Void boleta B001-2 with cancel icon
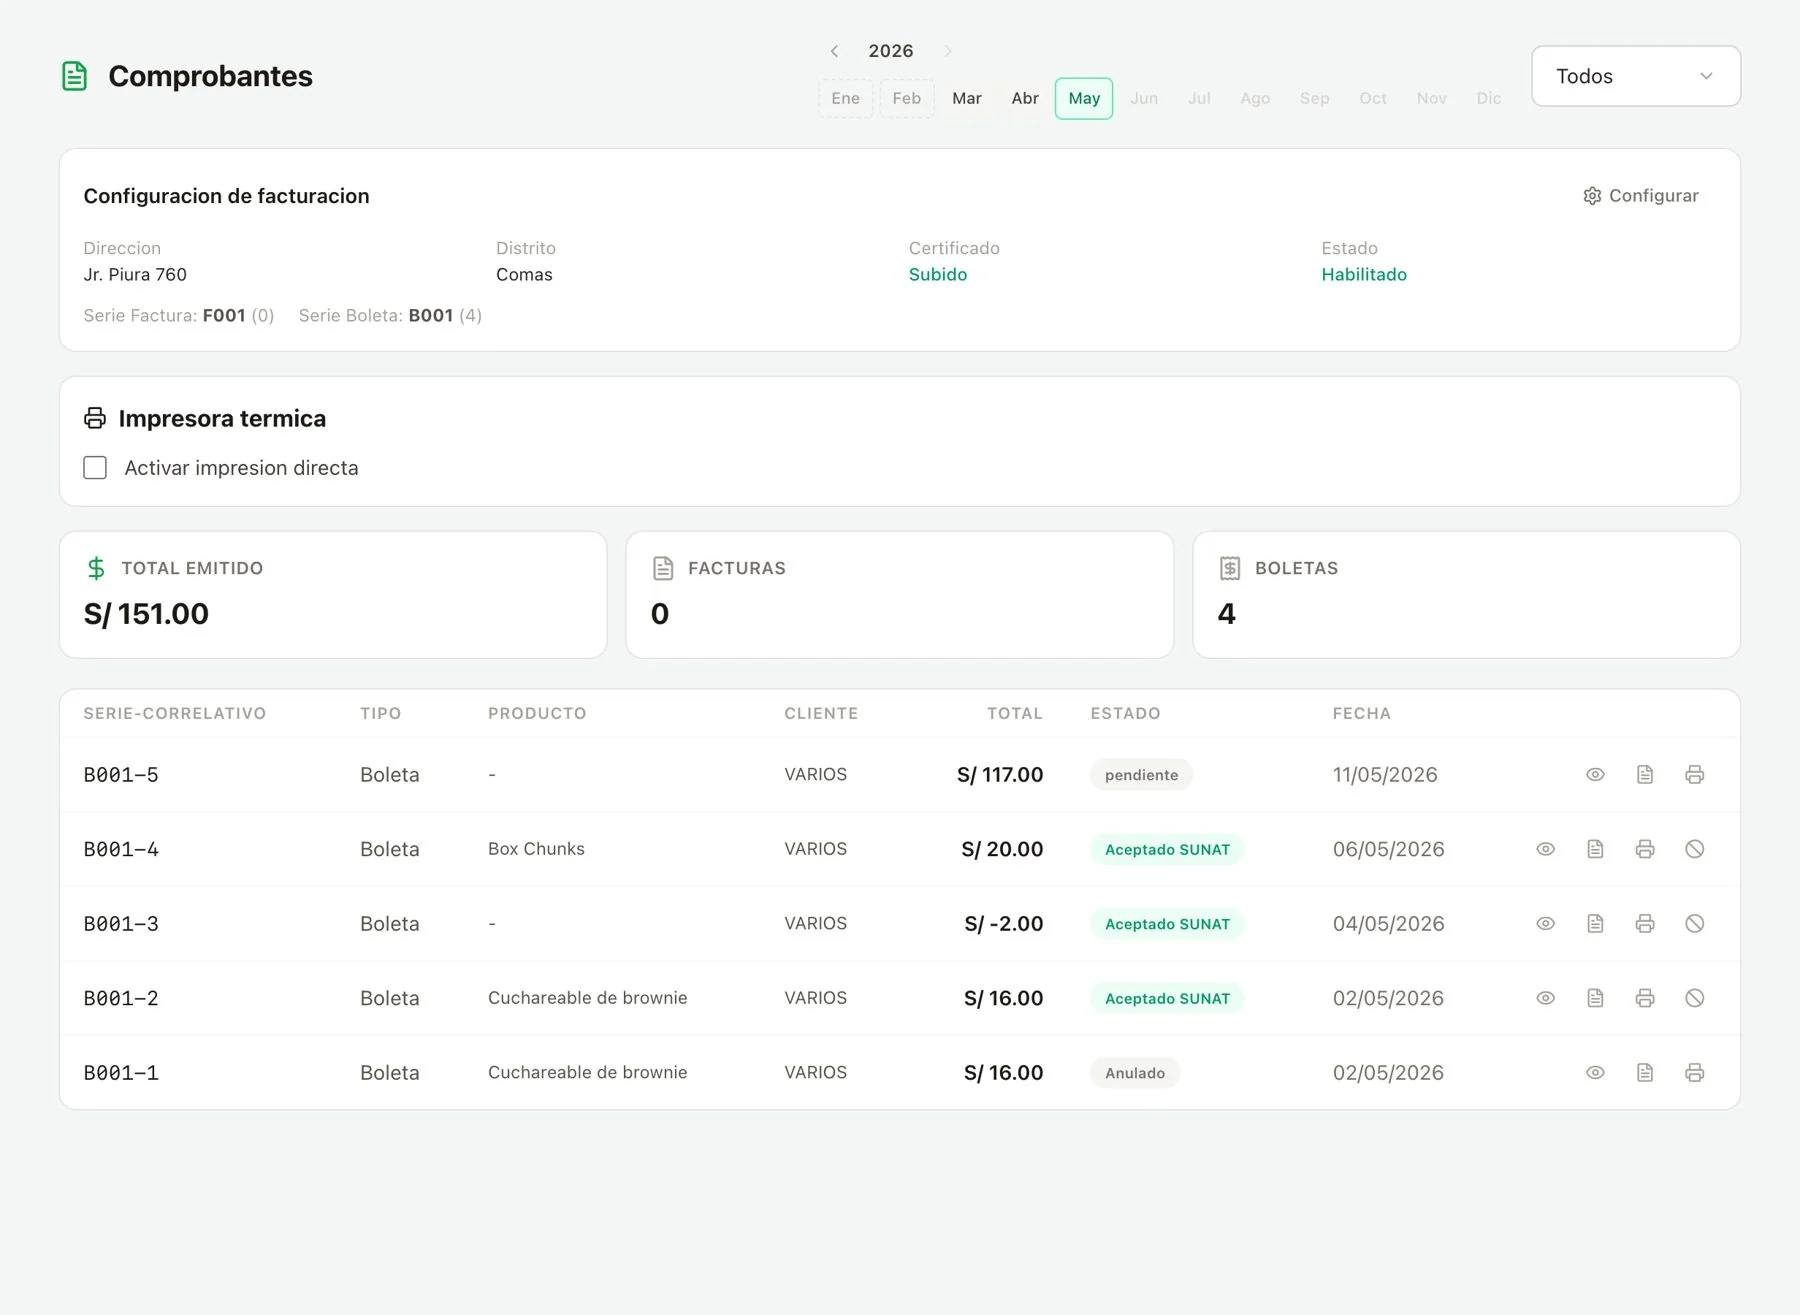The height and width of the screenshot is (1315, 1800). pos(1694,998)
